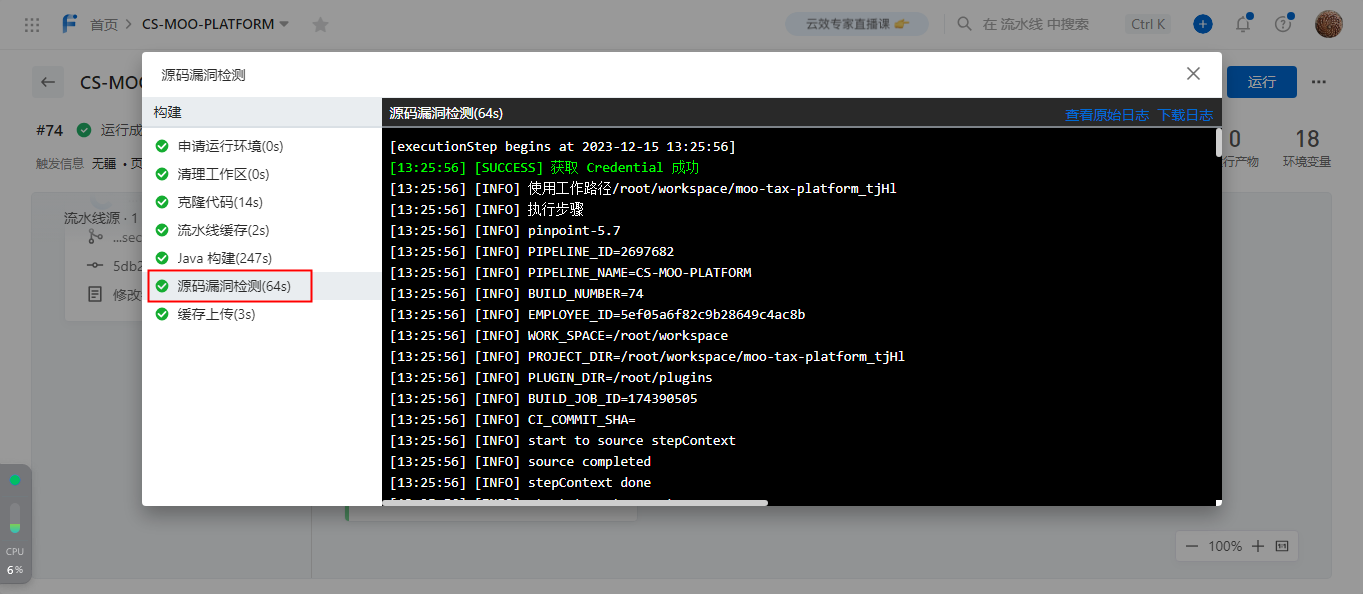The height and width of the screenshot is (594, 1363).
Task: Click the 获取 Credential 成功 log line
Action: tap(545, 167)
